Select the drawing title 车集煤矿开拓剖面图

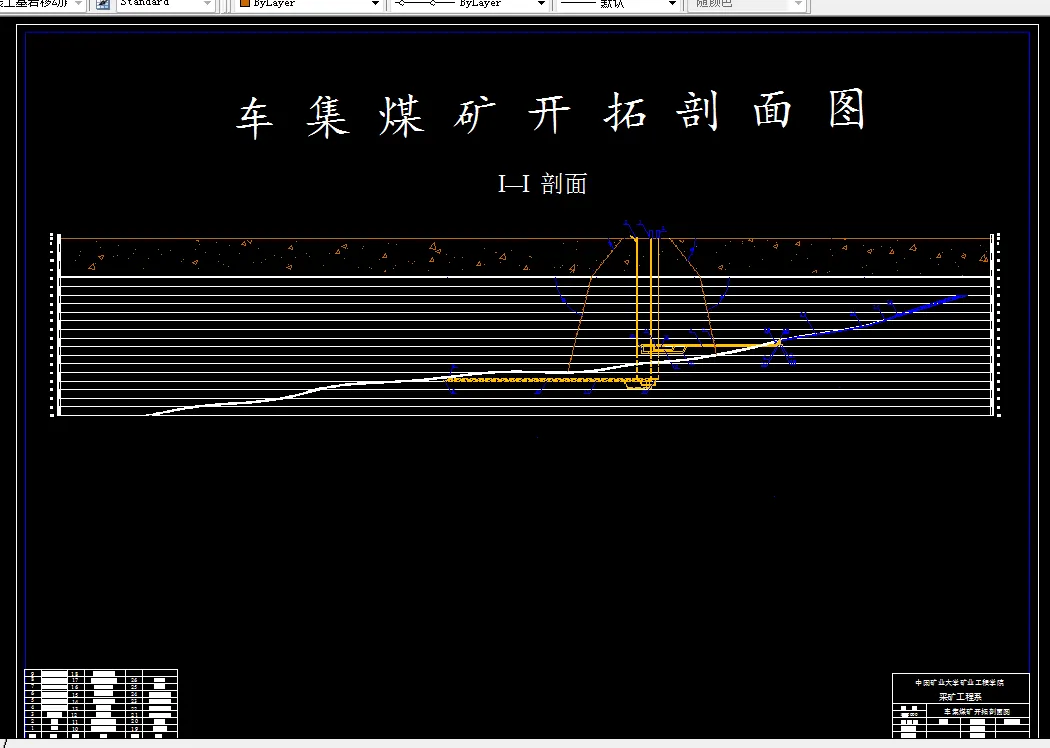pos(551,115)
